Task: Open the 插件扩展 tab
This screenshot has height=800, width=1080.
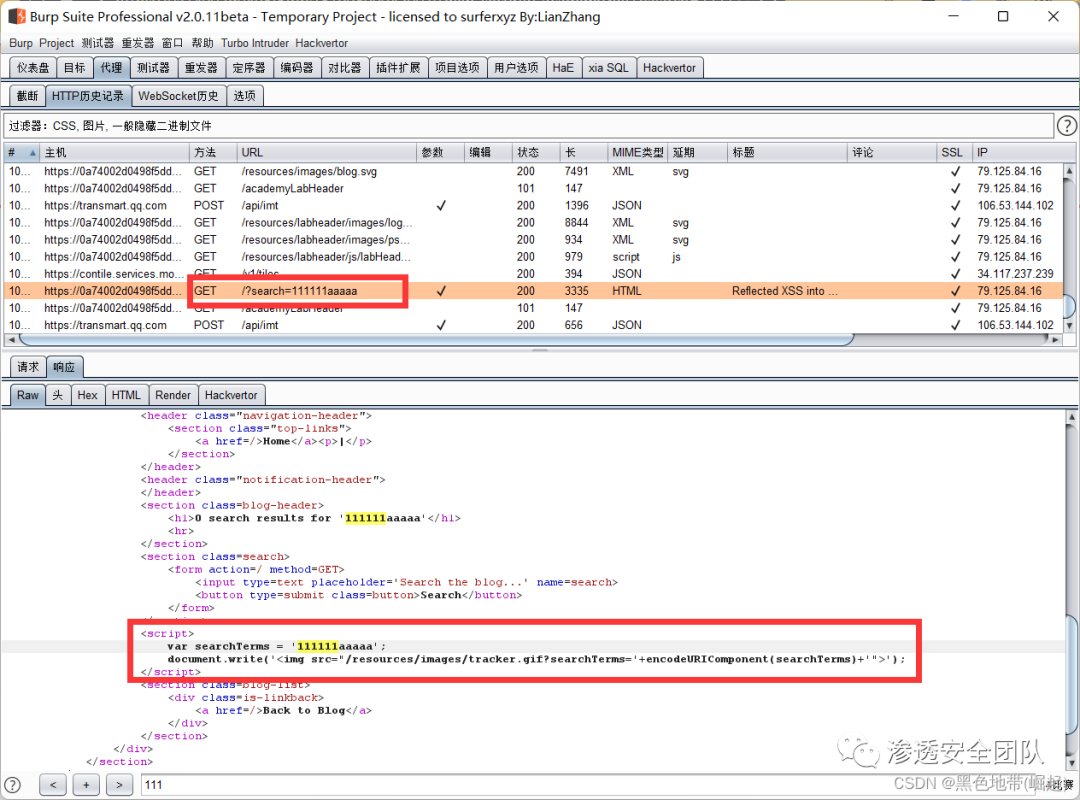Action: [398, 68]
